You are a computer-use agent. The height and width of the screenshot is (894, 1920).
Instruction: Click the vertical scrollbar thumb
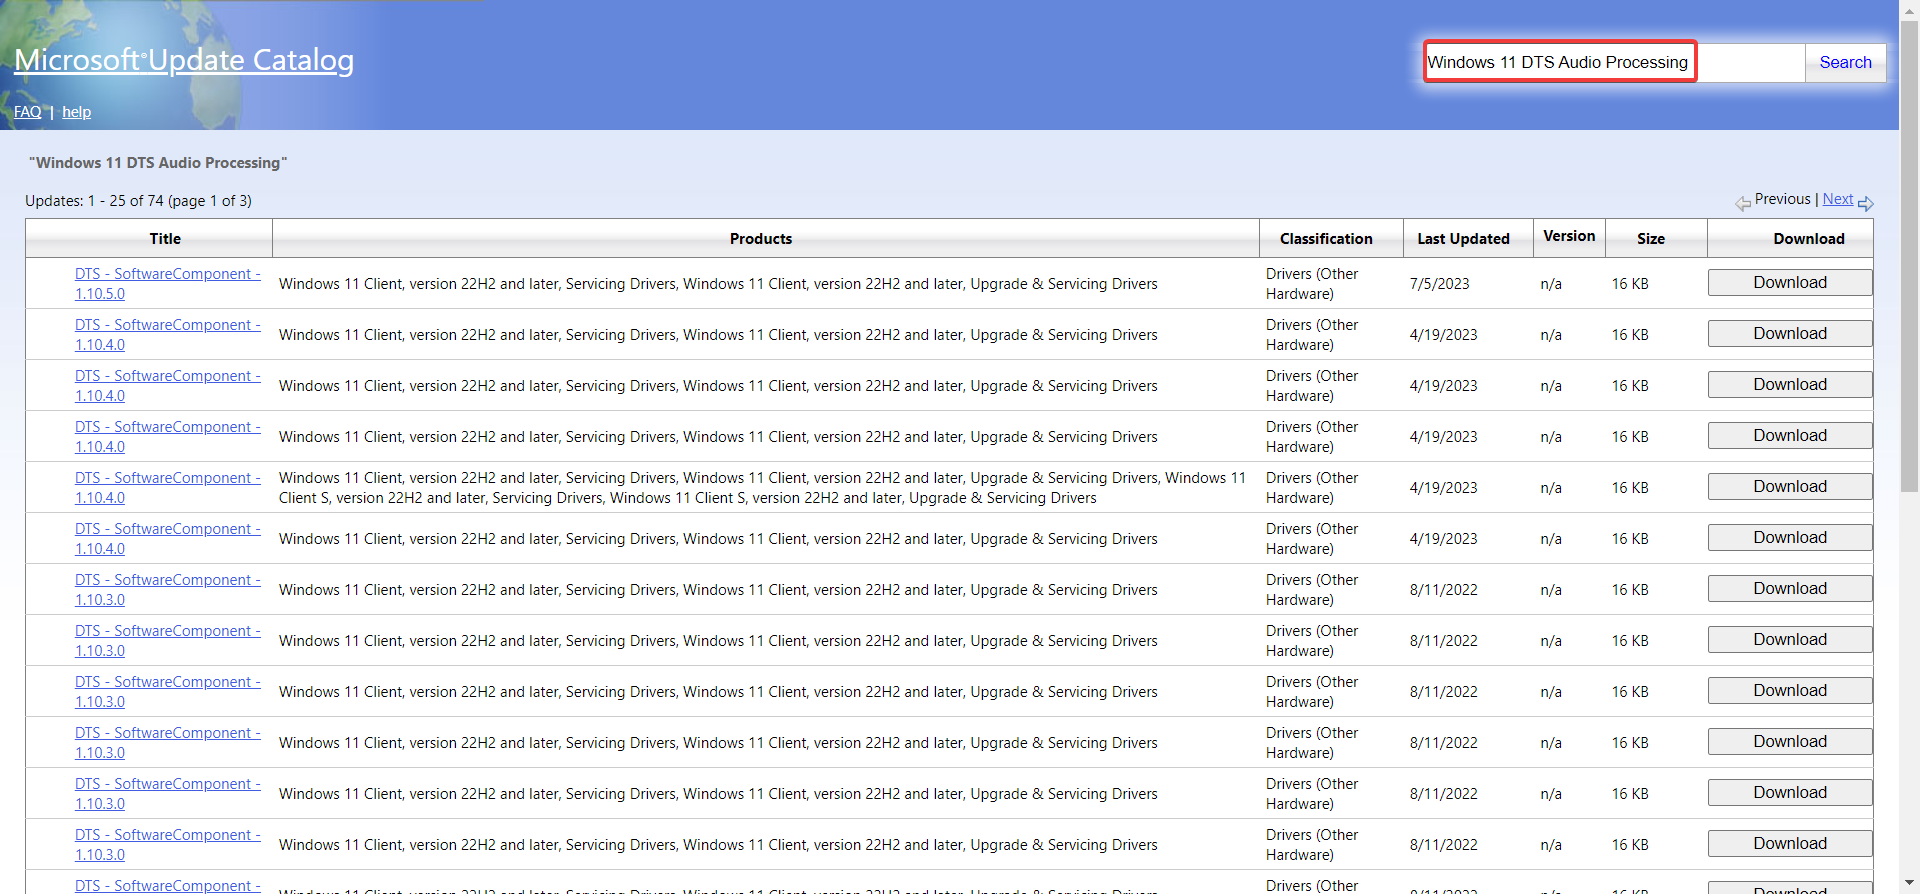tap(1909, 255)
